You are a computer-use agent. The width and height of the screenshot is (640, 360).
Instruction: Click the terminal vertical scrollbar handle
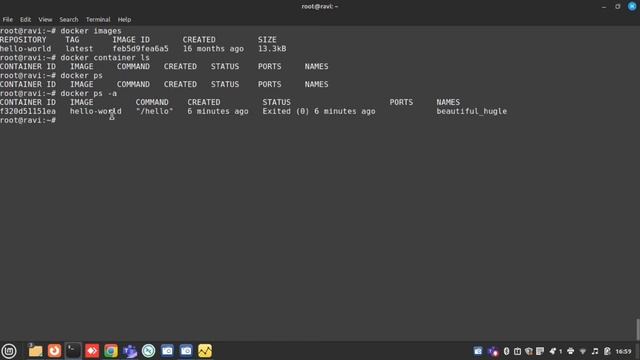(638, 329)
